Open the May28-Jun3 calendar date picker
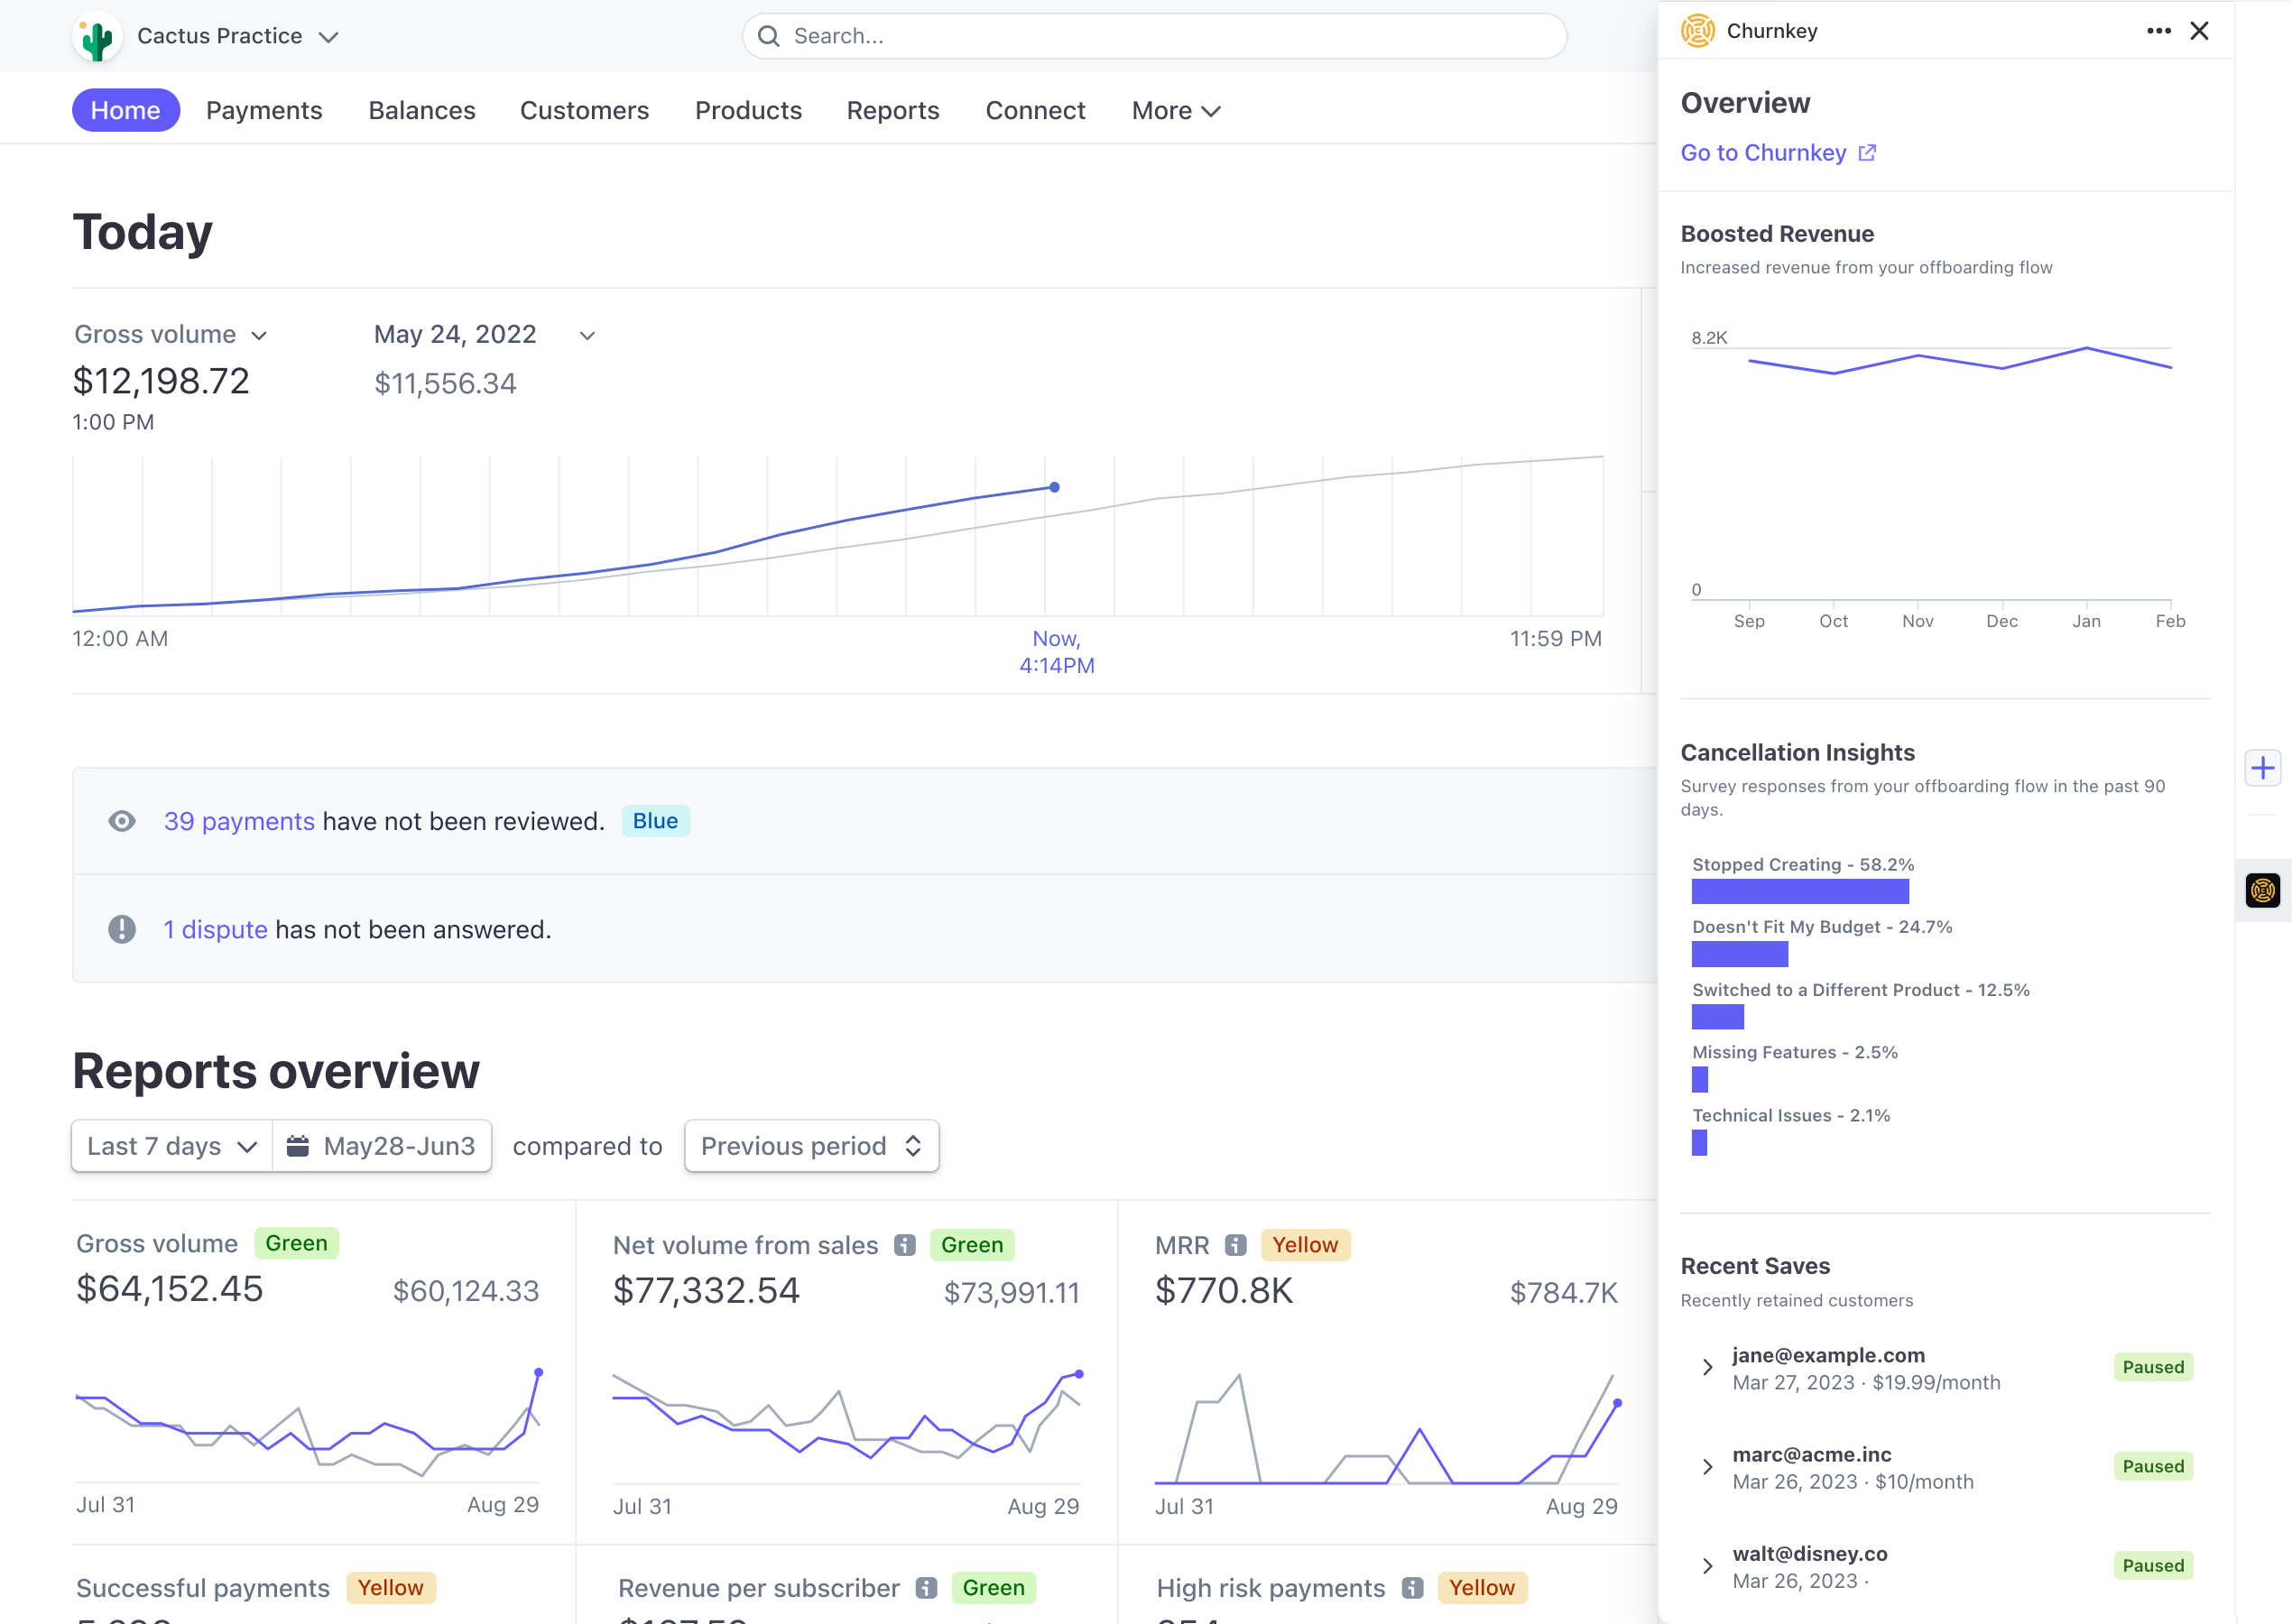The width and height of the screenshot is (2292, 1624). point(382,1146)
